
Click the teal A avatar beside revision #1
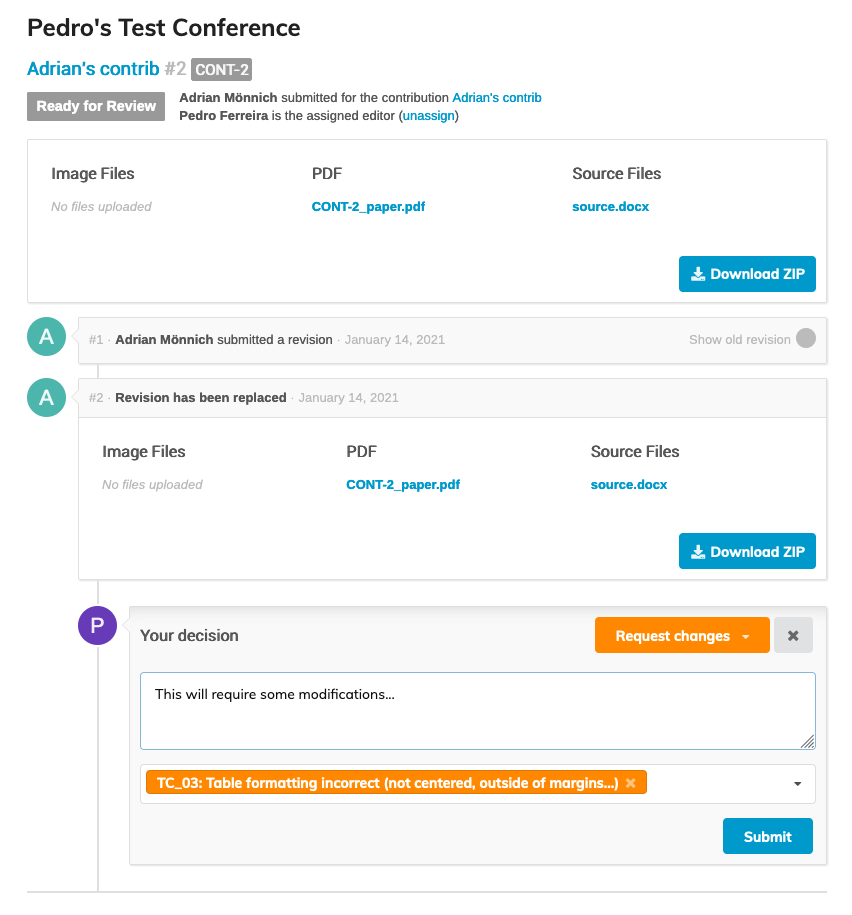[x=46, y=337]
